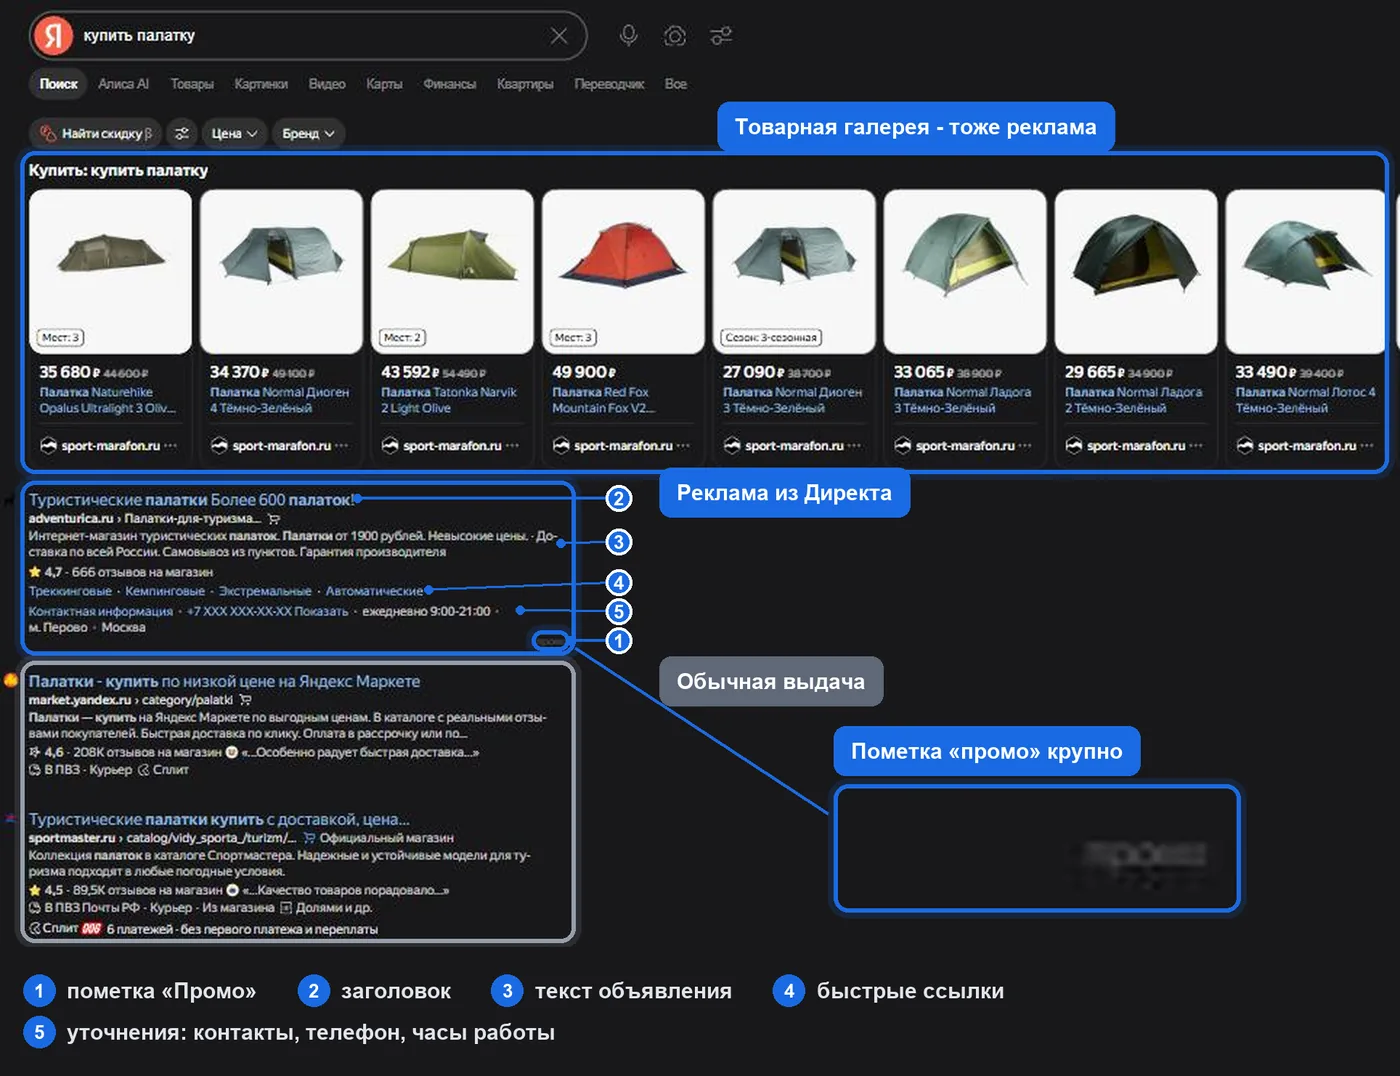
Task: Open the three-dots menu on the Naturehike Opalus card
Action: [171, 446]
